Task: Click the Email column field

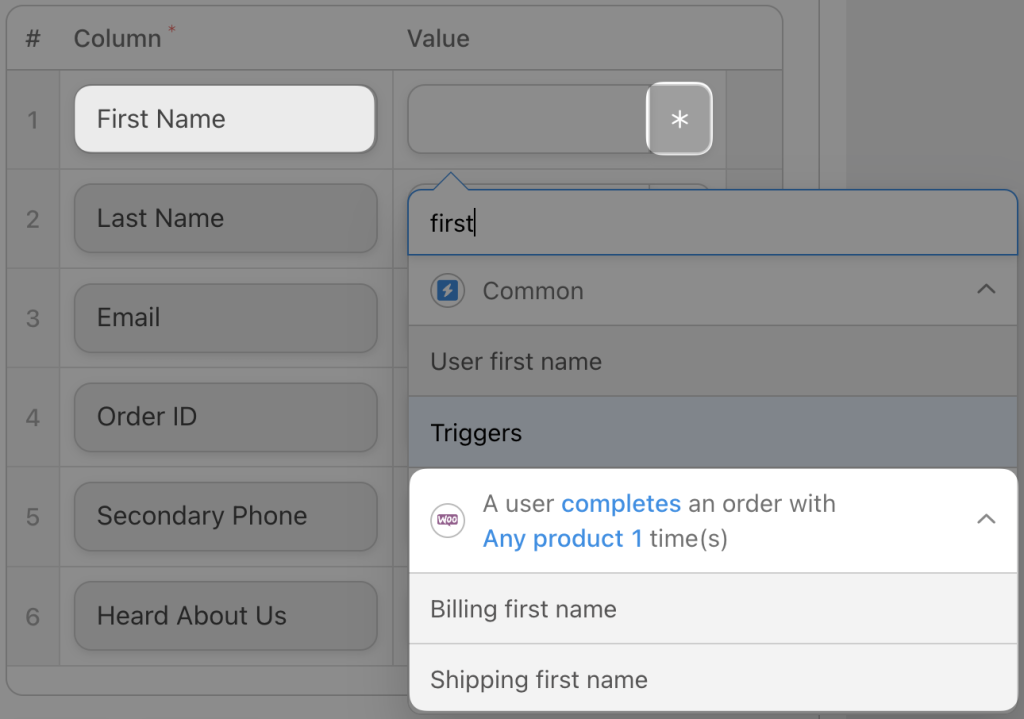Action: tap(224, 317)
